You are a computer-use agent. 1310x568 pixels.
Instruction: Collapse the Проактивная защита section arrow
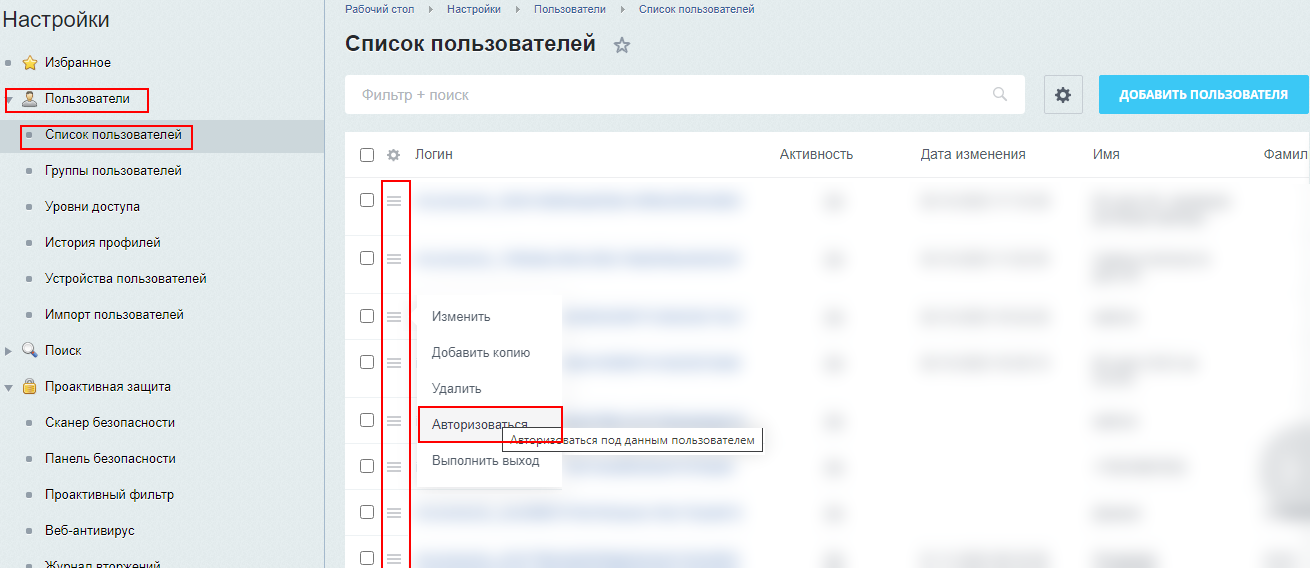point(9,387)
